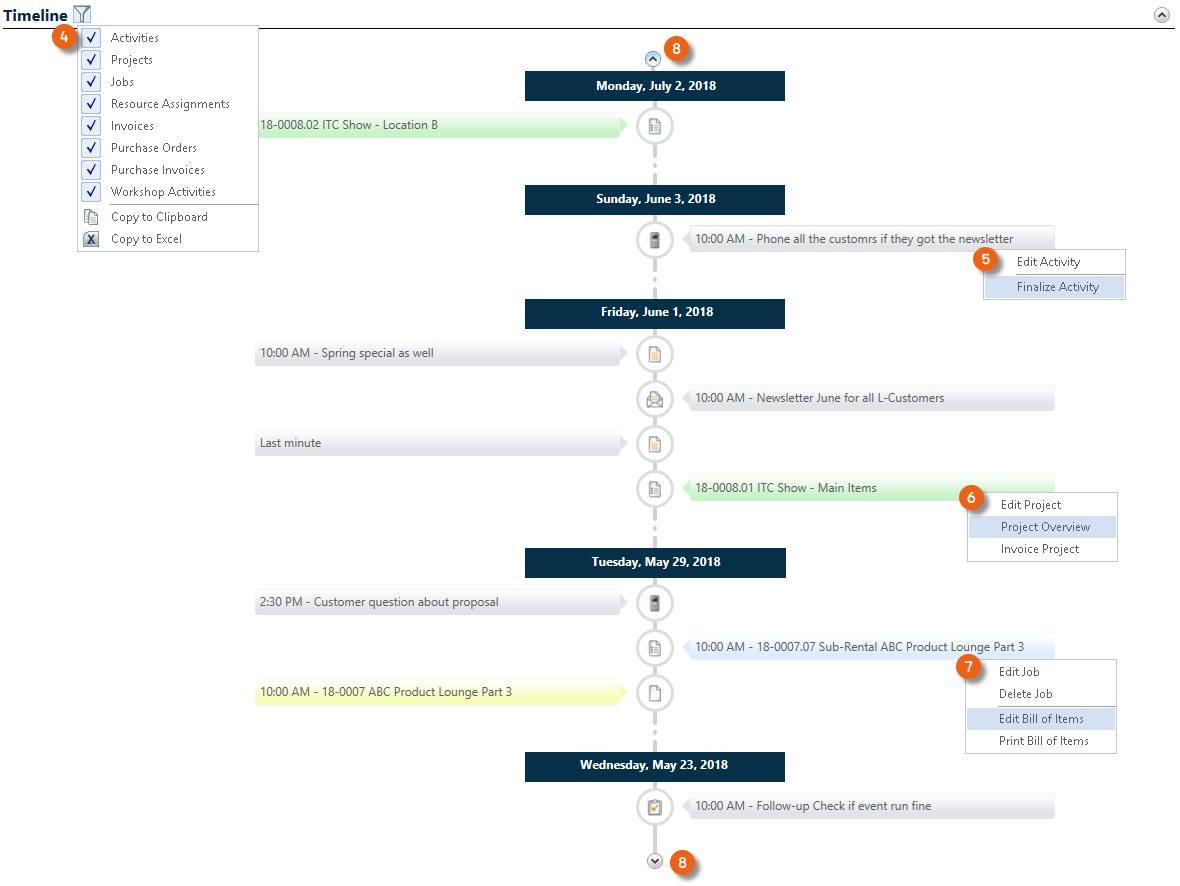Click the Timeline filter funnel icon
Viewport: 1180px width, 886px height.
(x=82, y=15)
